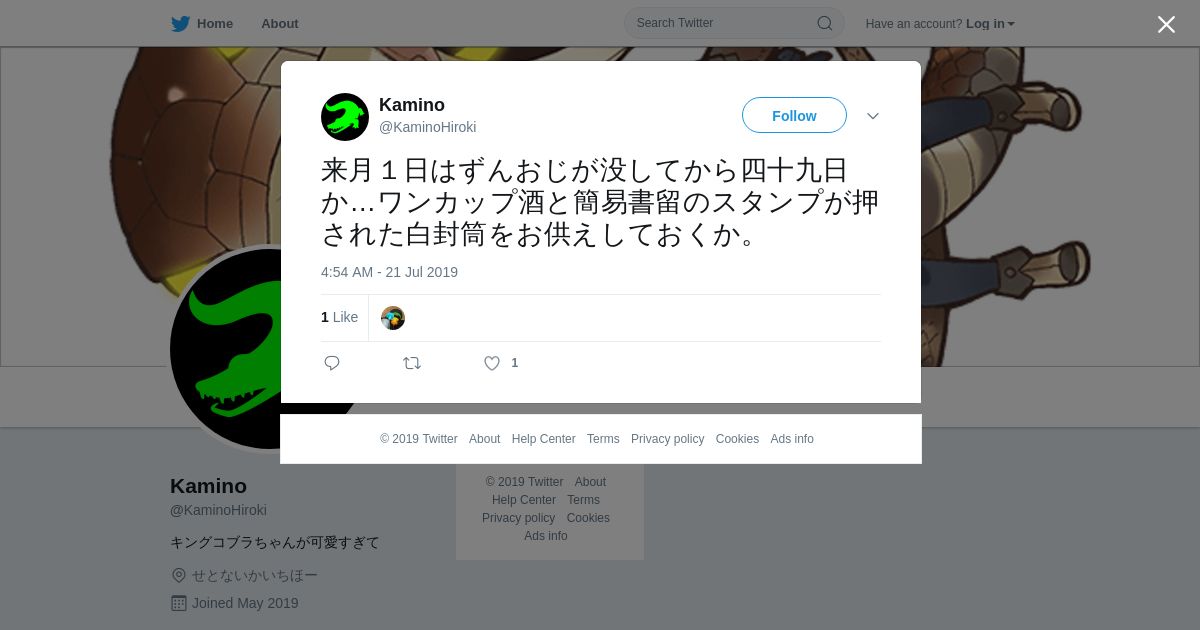The width and height of the screenshot is (1200, 630).
Task: Open the 1 Like list
Action: 339,317
